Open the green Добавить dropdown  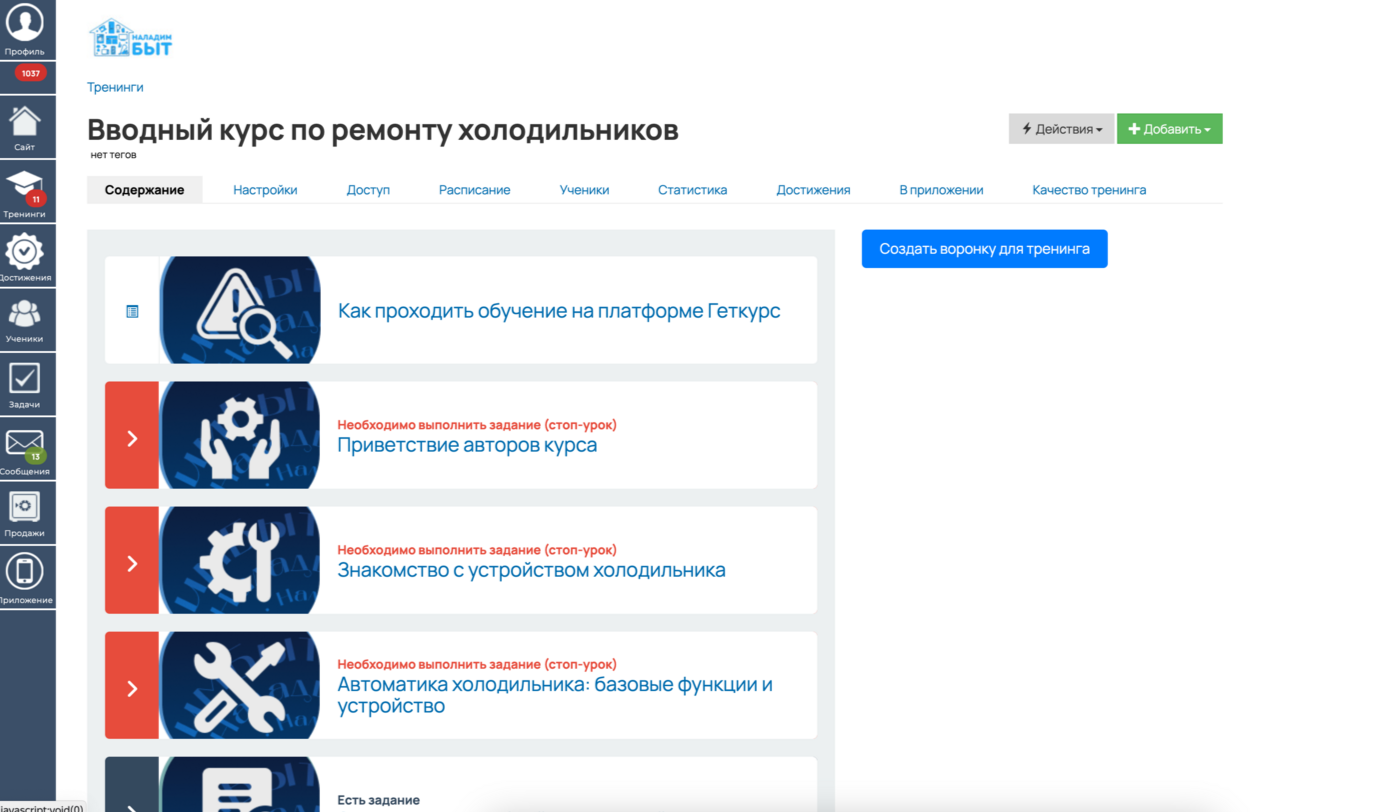[x=1169, y=129]
